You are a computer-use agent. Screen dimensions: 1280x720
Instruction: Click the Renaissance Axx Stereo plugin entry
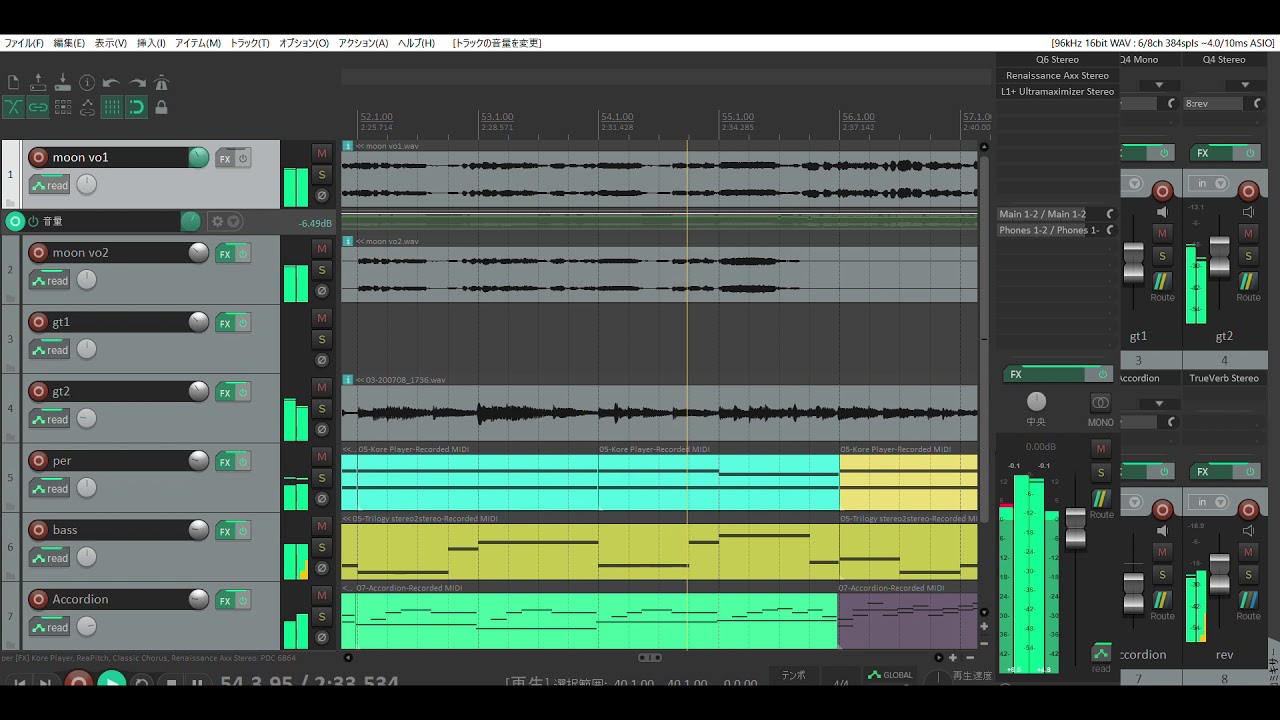[1057, 75]
